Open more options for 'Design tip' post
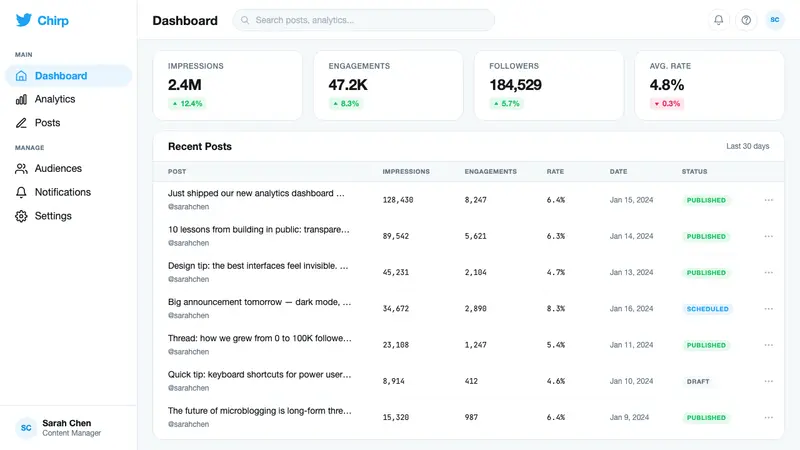Viewport: 800px width, 450px height. click(x=768, y=272)
